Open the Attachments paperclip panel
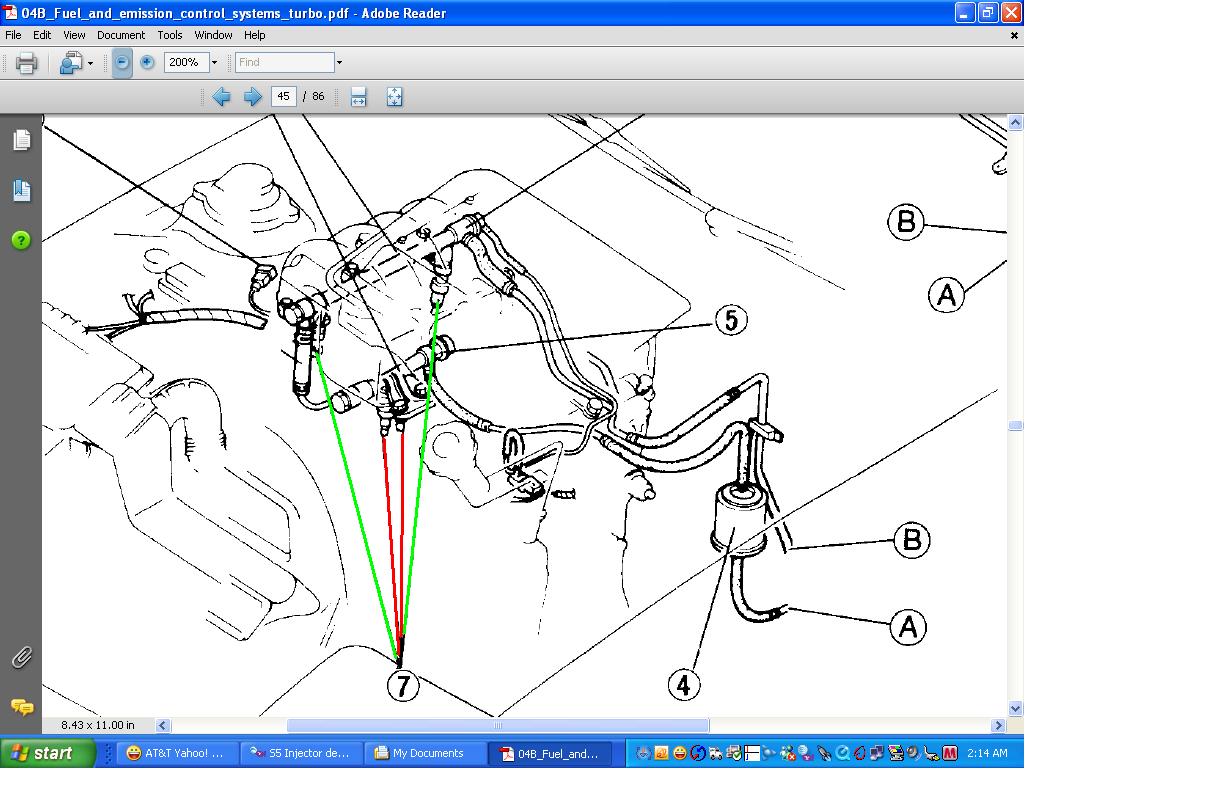 (21, 657)
